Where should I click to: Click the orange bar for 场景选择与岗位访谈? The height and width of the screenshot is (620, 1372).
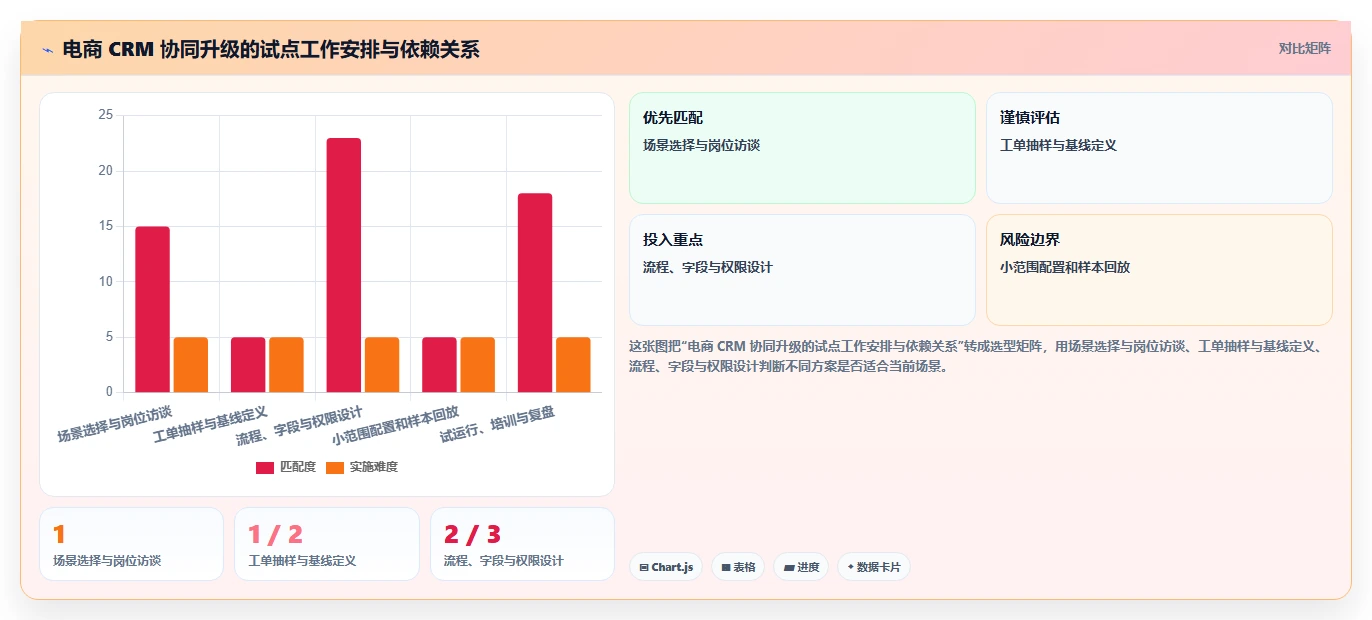[x=191, y=365]
